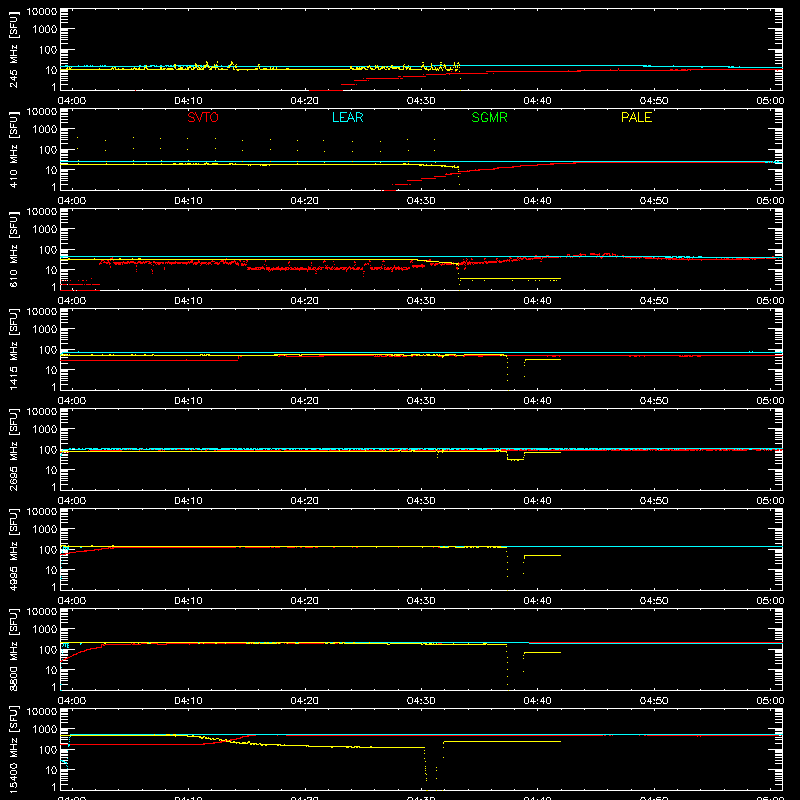
Task: Click 04:10 time label below 245 MHz plot
Action: pyautogui.click(x=188, y=101)
